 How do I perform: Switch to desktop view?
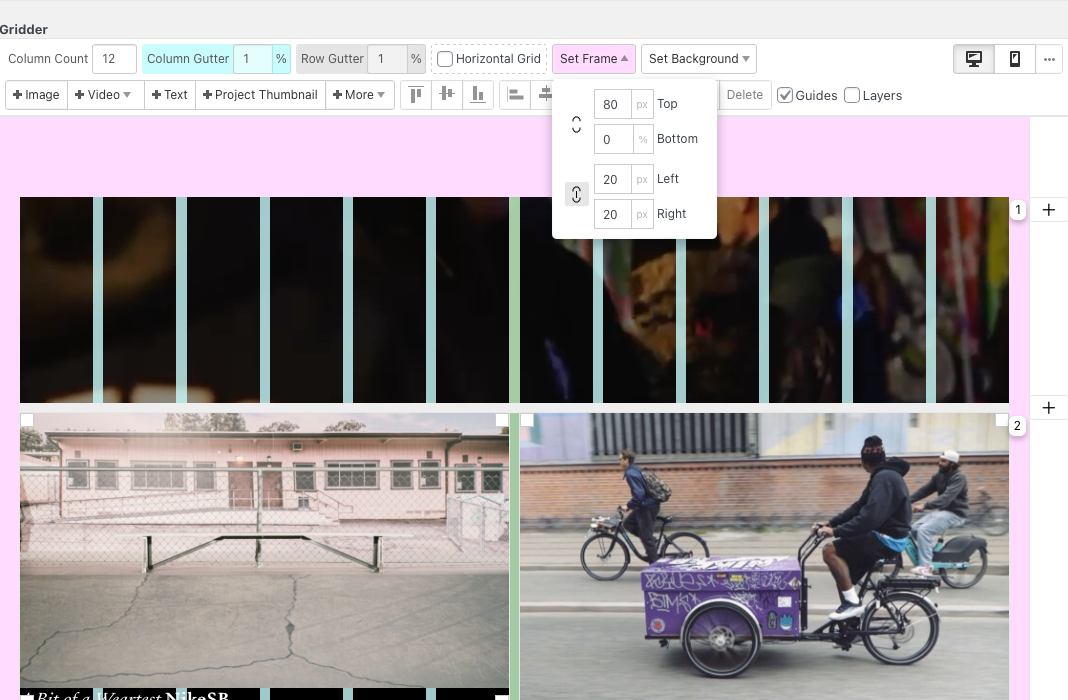(973, 59)
